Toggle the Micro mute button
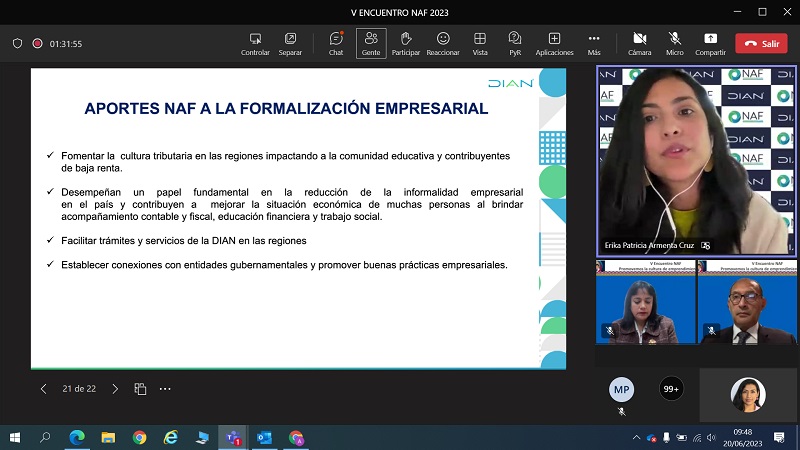 (x=674, y=44)
